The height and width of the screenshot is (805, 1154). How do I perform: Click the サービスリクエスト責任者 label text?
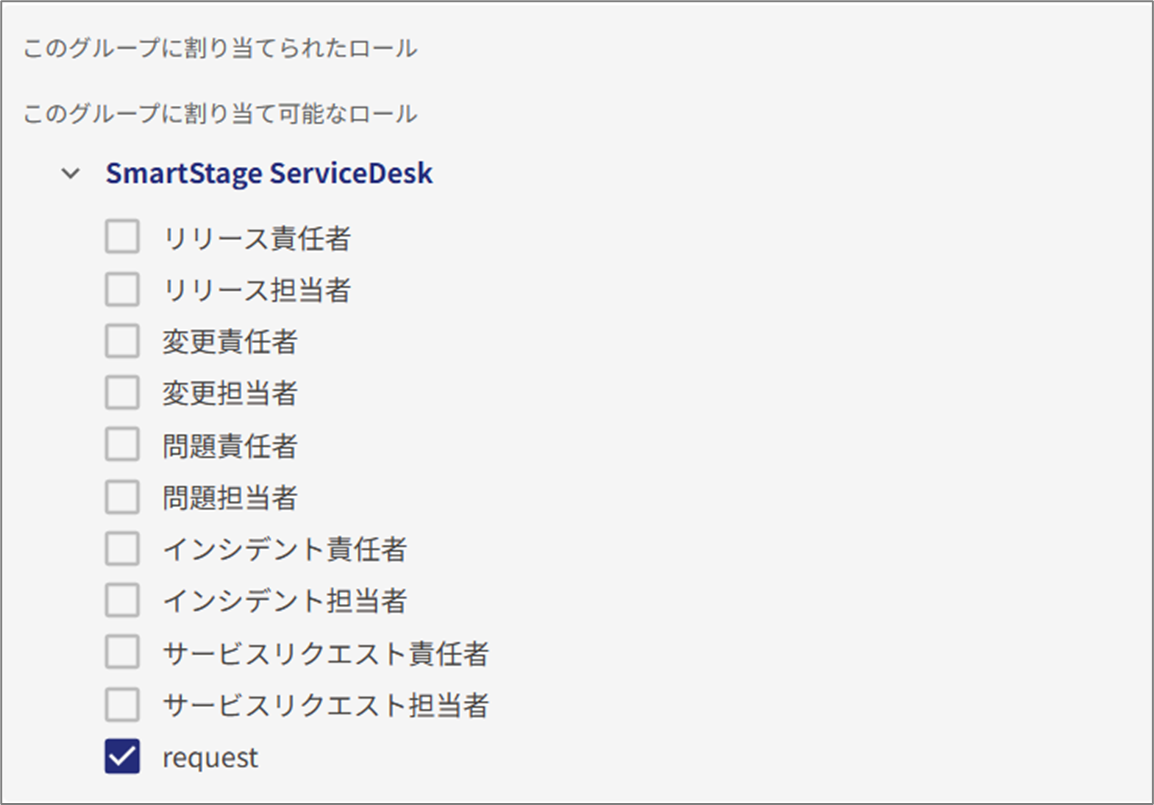326,654
